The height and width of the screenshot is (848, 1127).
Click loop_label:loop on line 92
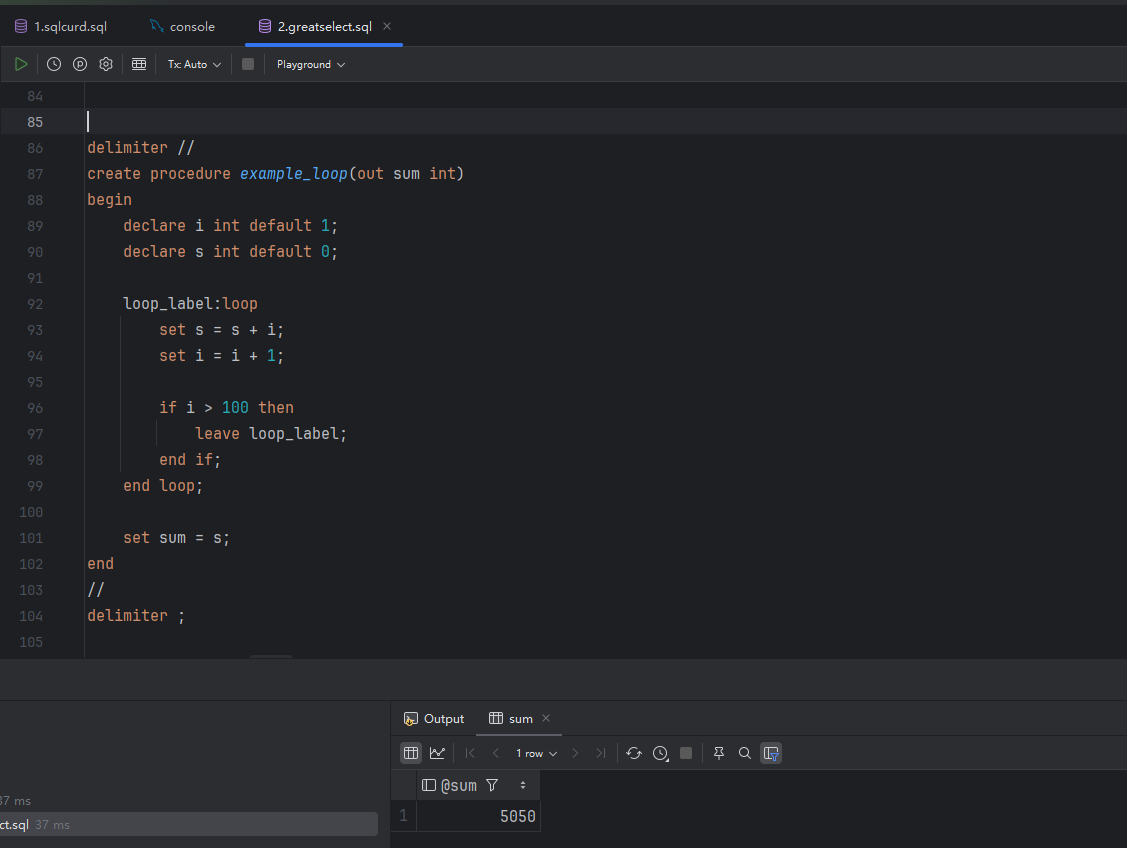190,304
